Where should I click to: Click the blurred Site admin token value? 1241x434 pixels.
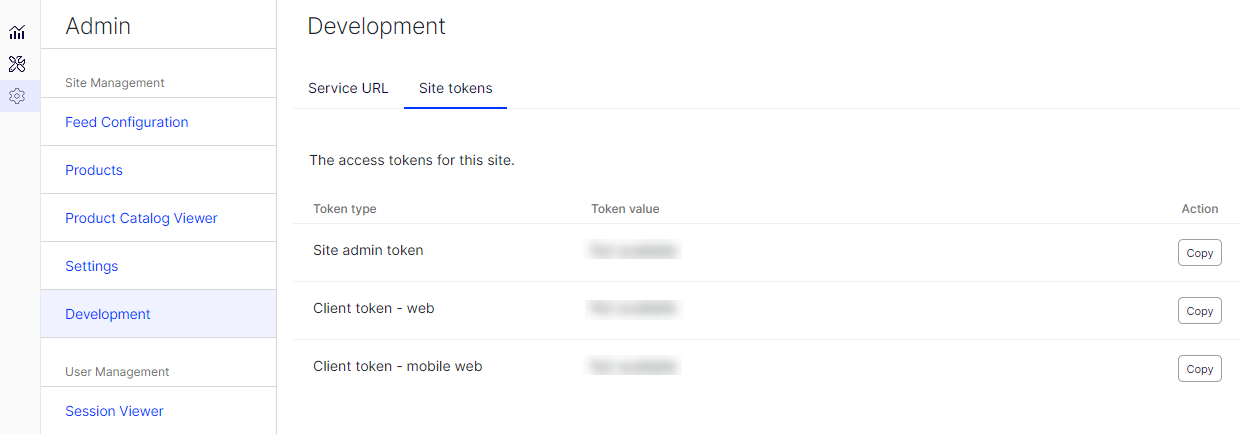click(634, 250)
